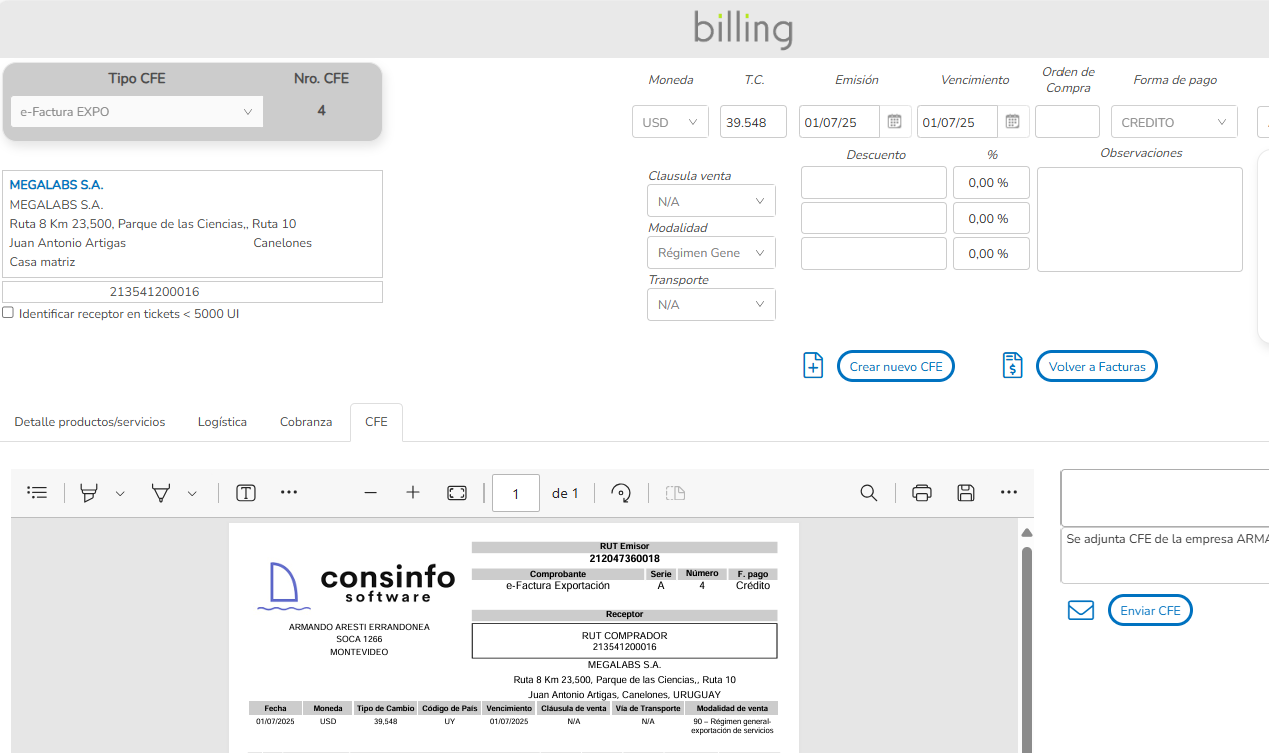1269x753 pixels.
Task: Expand the Forma de pago CREDITO dropdown
Action: tap(1174, 122)
